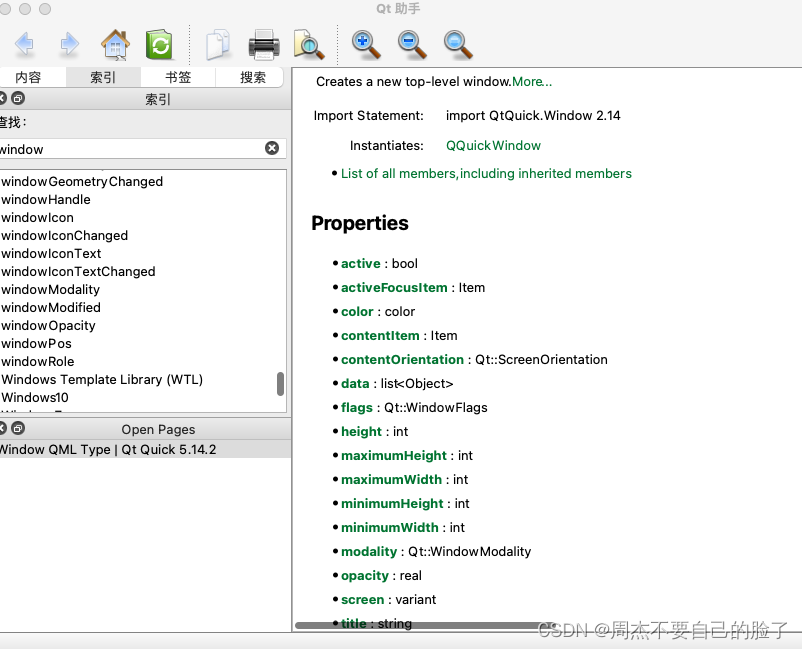Clear the search box via the X icon

(x=271, y=147)
